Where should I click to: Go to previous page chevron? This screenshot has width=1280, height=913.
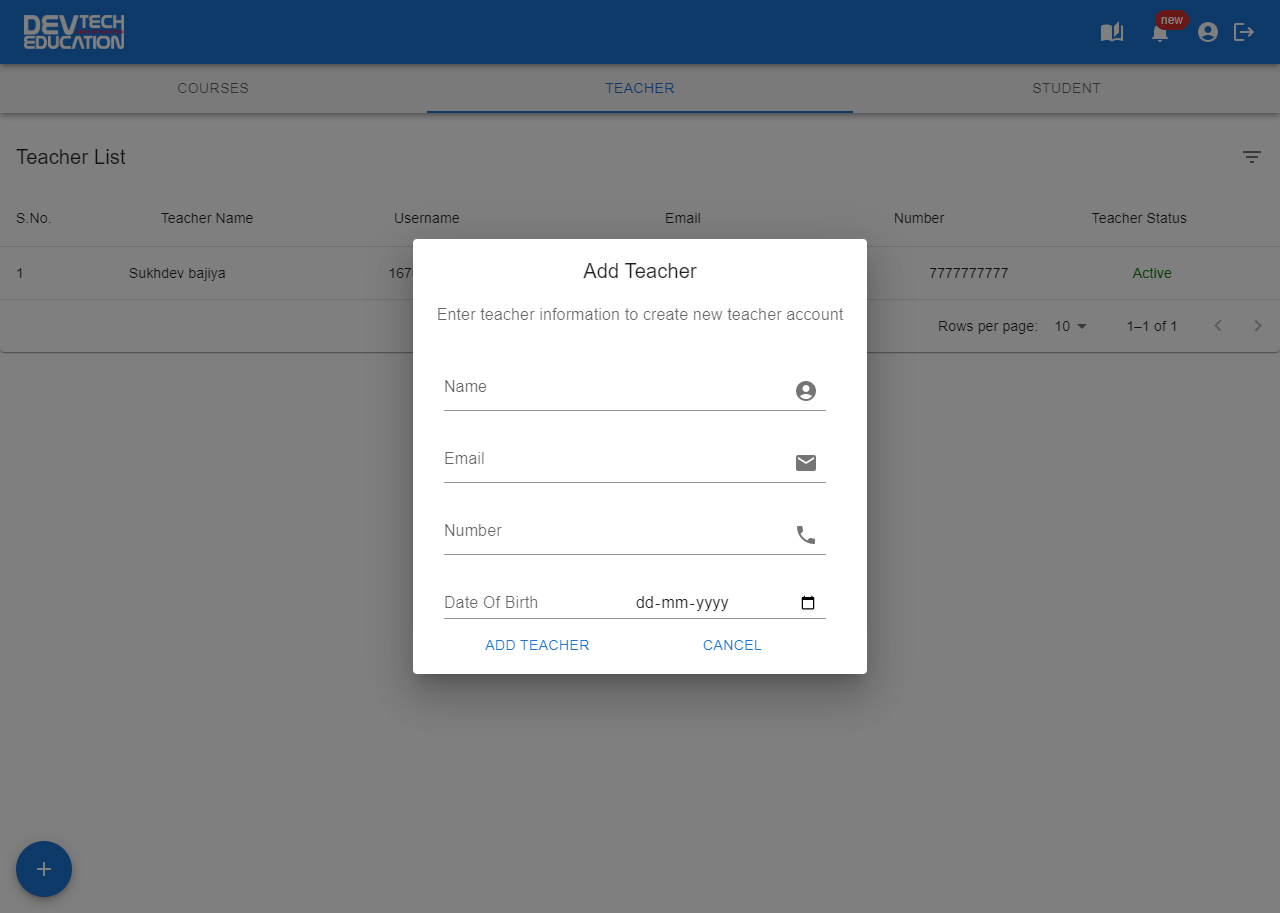1218,326
